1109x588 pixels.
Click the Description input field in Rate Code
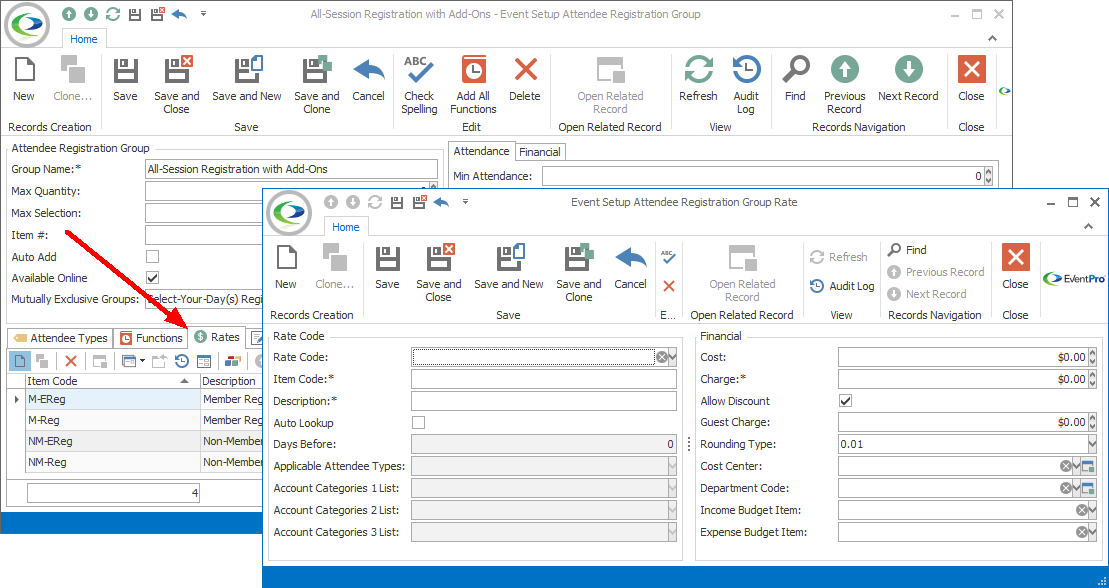tap(544, 401)
